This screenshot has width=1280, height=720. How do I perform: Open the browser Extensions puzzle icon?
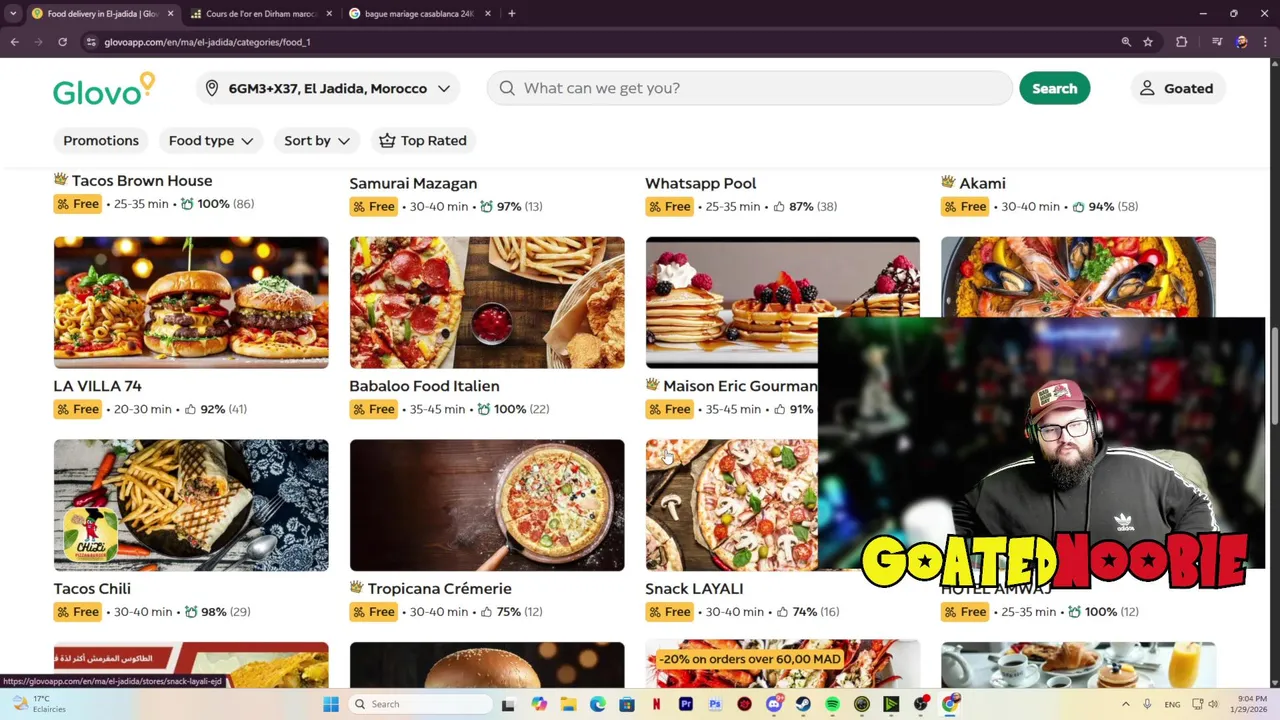click(x=1182, y=42)
